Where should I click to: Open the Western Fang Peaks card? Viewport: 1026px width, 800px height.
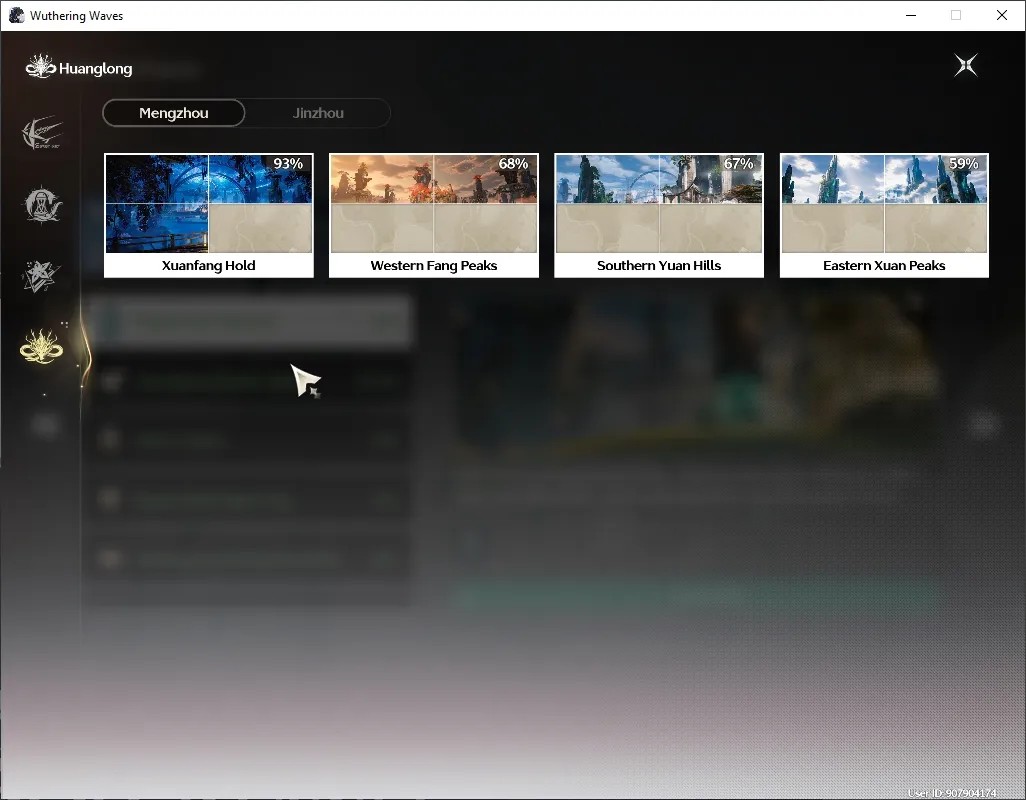434,215
